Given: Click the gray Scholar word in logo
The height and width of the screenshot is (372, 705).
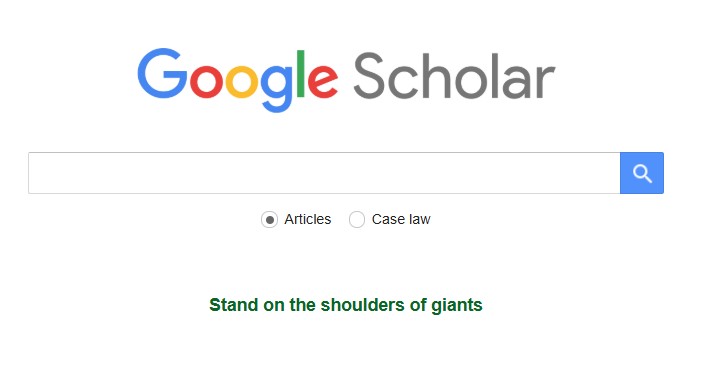Looking at the screenshot, I should pyautogui.click(x=455, y=76).
